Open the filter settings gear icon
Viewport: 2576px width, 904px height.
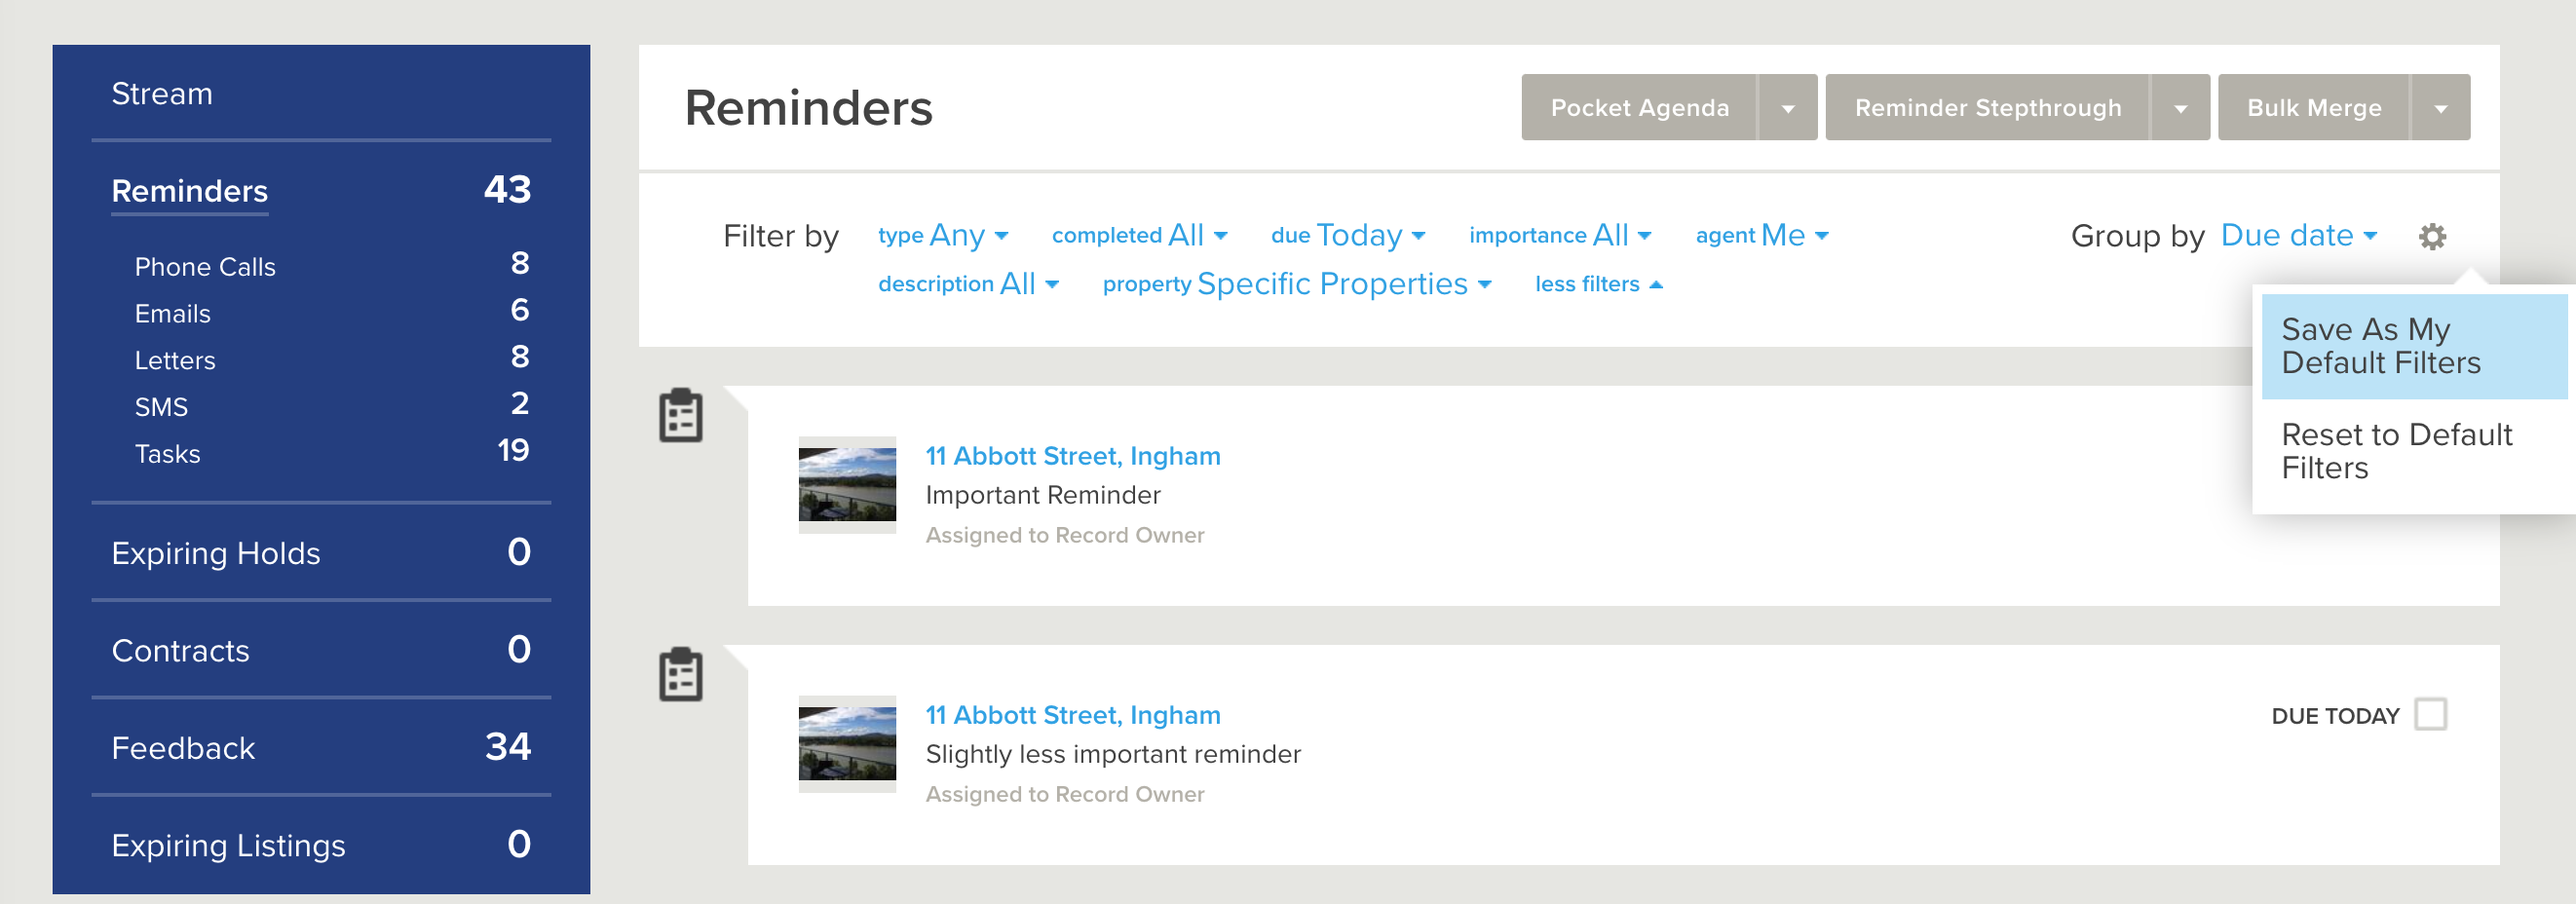pos(2432,237)
